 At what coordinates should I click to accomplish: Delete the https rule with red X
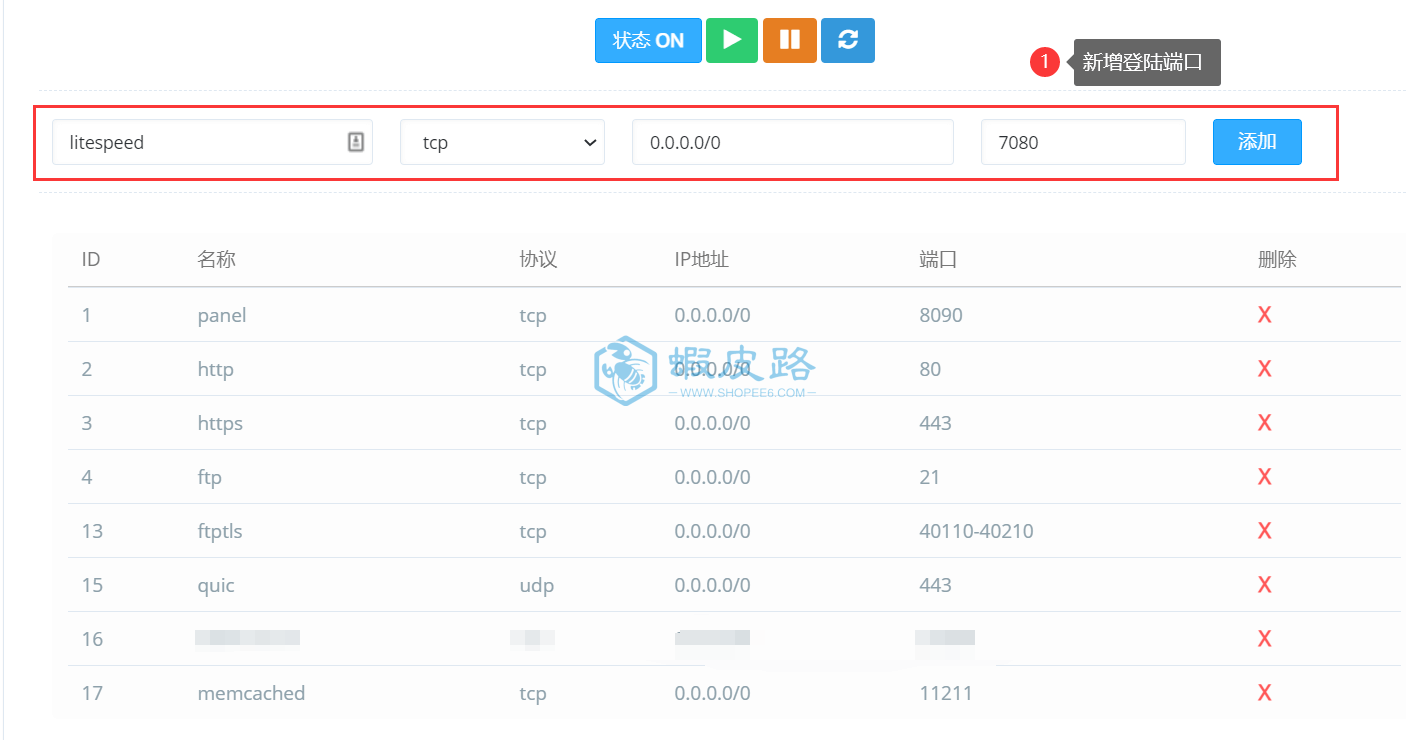[x=1264, y=423]
